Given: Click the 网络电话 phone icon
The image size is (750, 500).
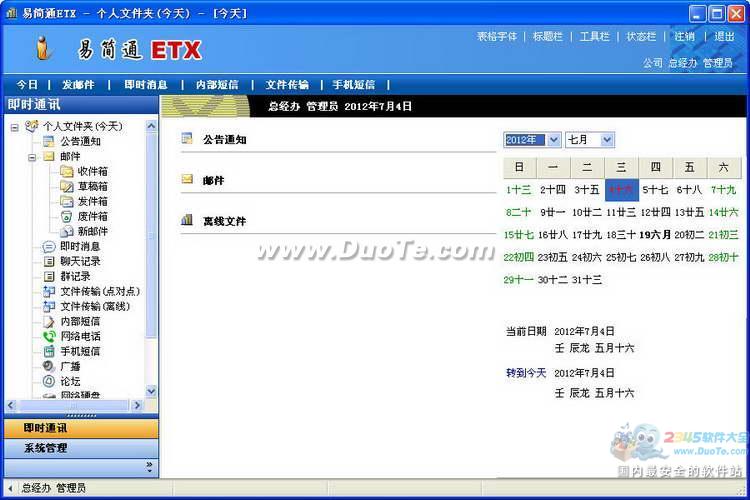Looking at the screenshot, I should point(49,336).
